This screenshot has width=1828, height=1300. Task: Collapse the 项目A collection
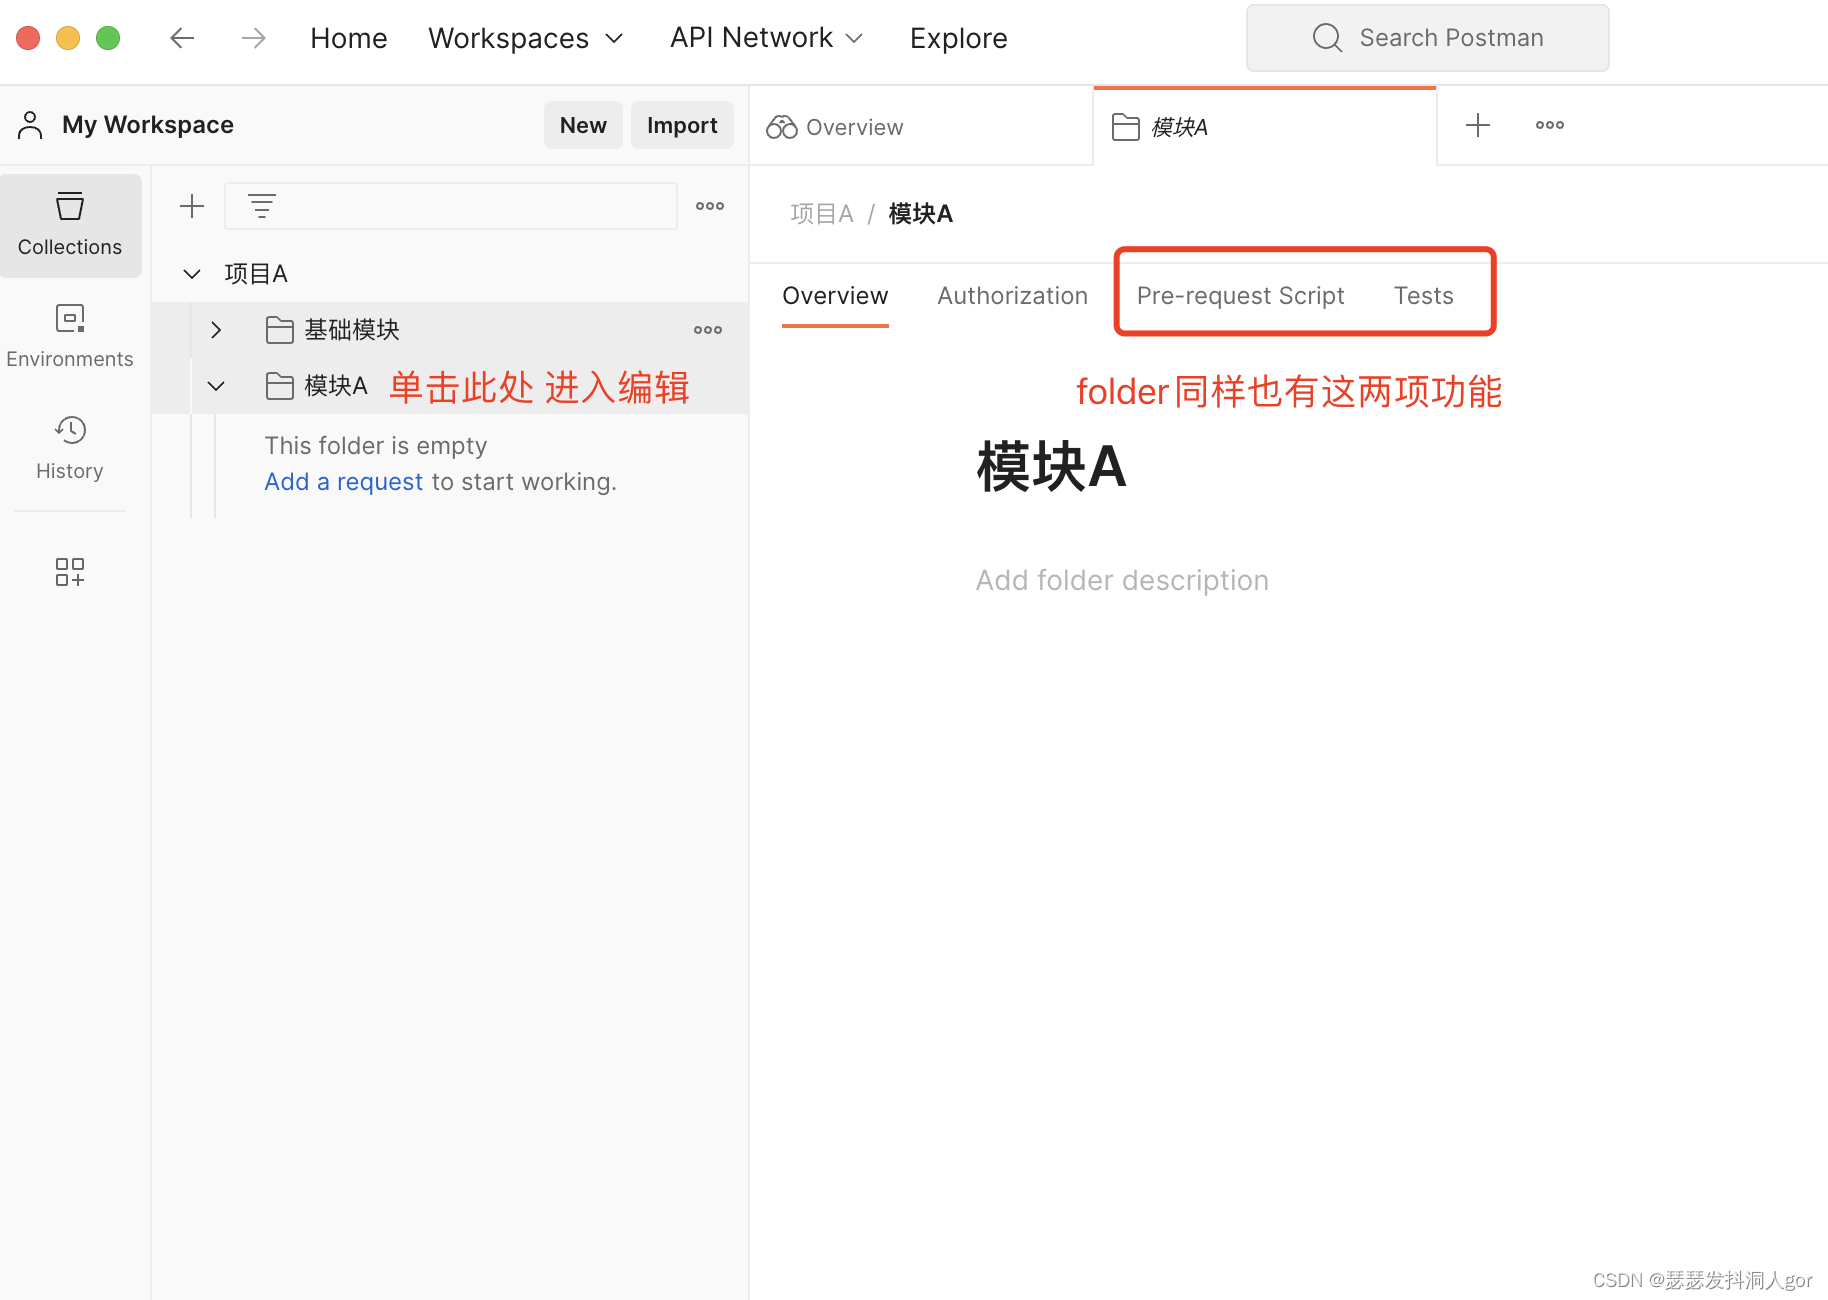click(x=192, y=274)
